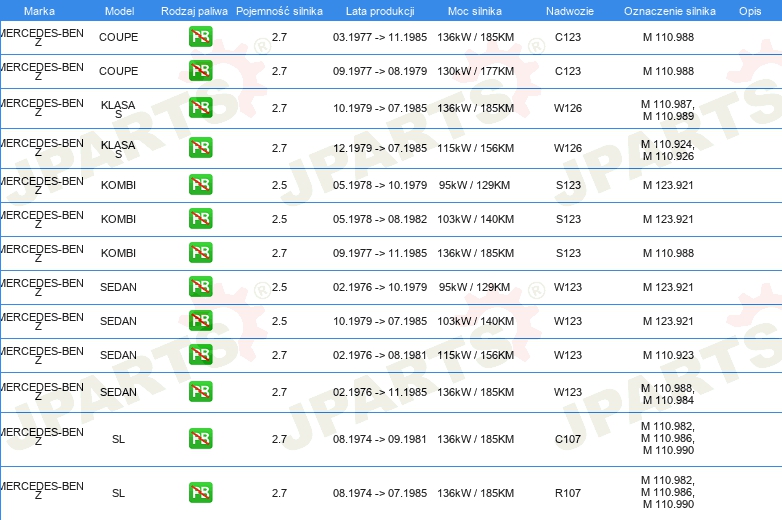This screenshot has height=520, width=782.
Task: Click engine codes M 110.987, M 110.989
Action: pyautogui.click(x=668, y=110)
